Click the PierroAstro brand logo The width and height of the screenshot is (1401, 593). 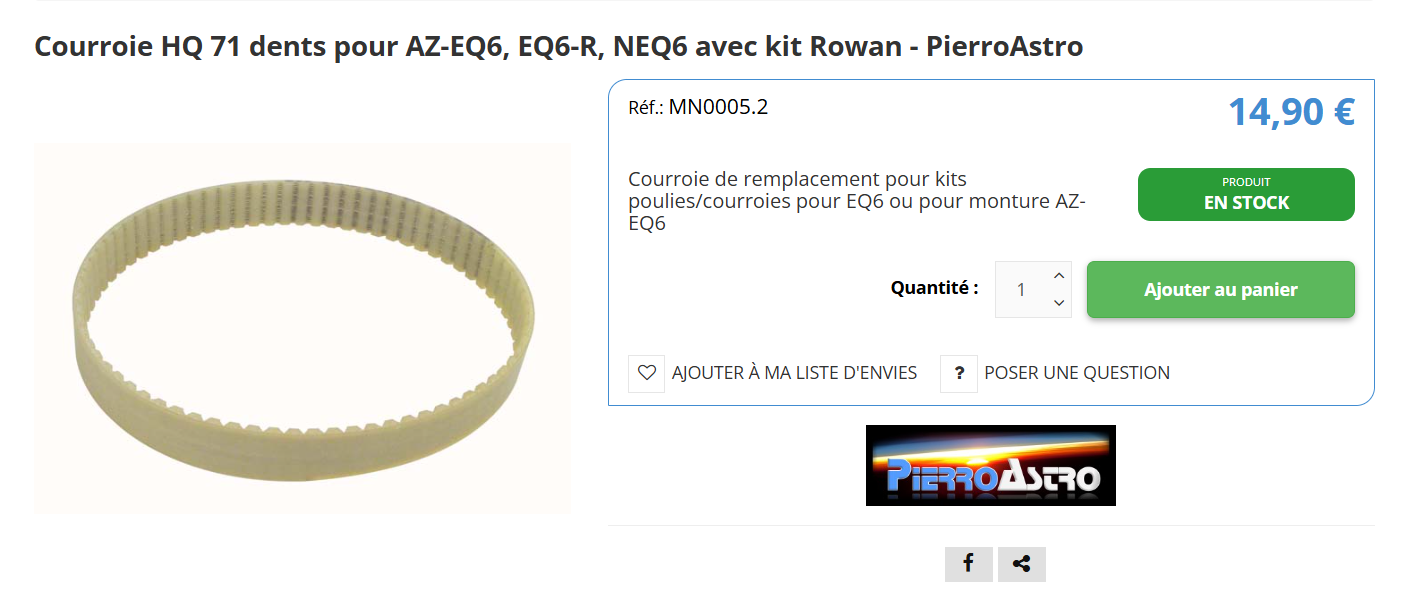pyautogui.click(x=990, y=465)
